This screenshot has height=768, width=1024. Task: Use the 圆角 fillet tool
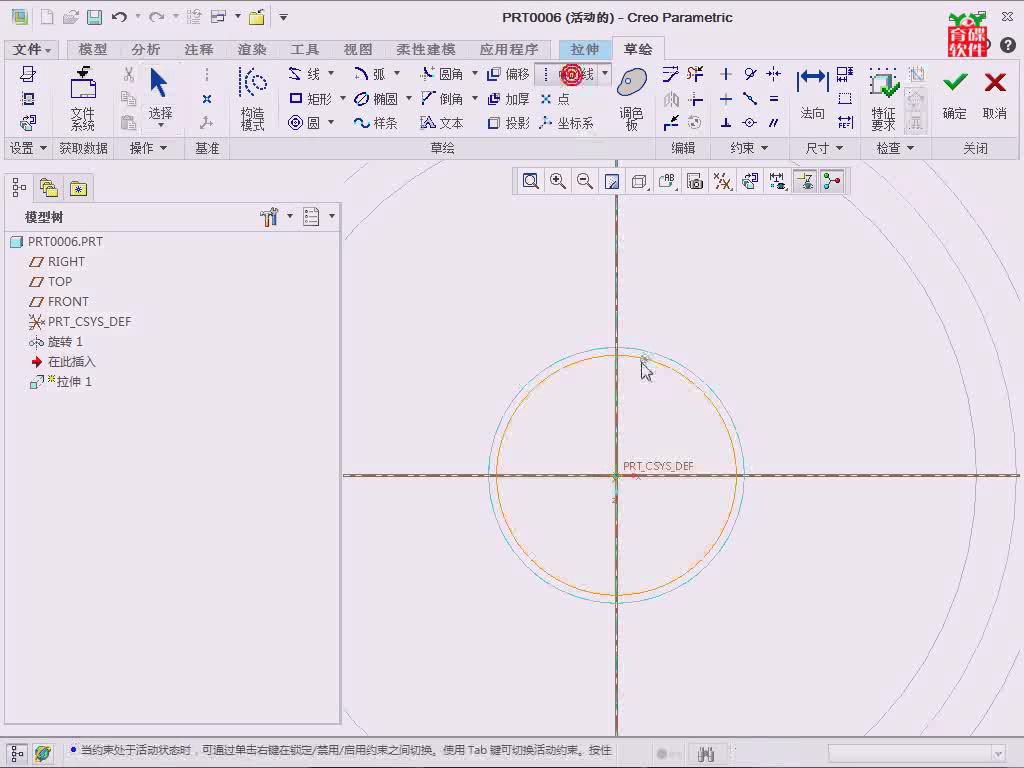[x=442, y=74]
